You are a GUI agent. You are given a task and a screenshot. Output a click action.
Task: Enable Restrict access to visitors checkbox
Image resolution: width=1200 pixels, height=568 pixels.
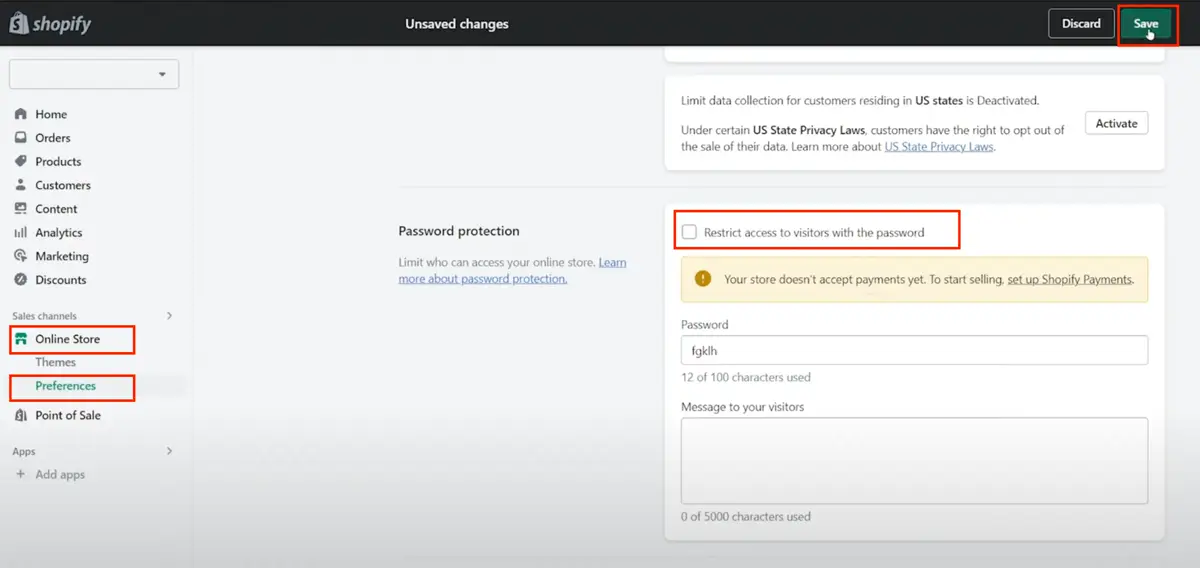coord(689,232)
